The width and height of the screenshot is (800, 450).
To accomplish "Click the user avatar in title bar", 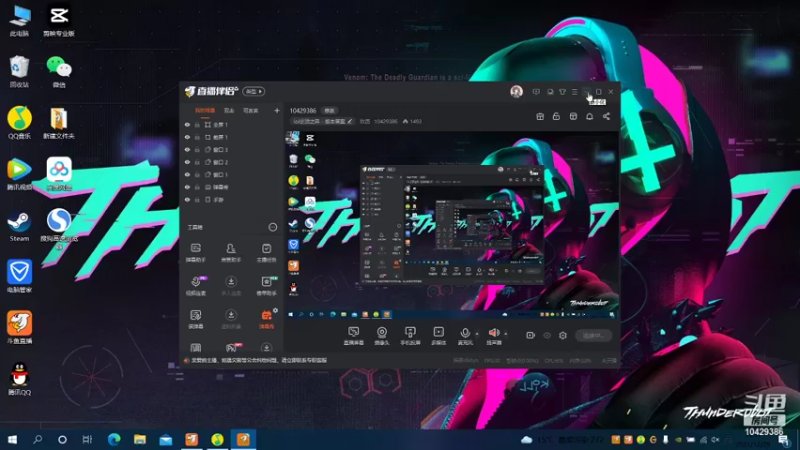I will tap(516, 92).
